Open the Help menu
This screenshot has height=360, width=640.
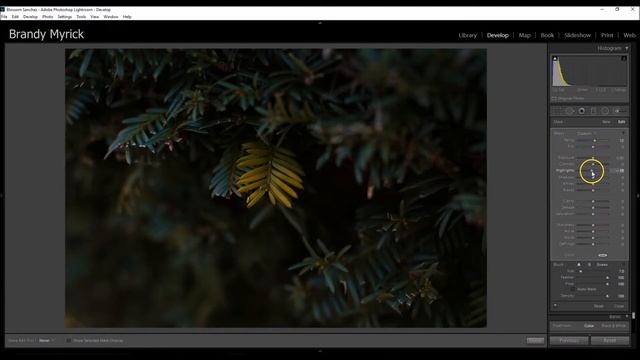(127, 17)
